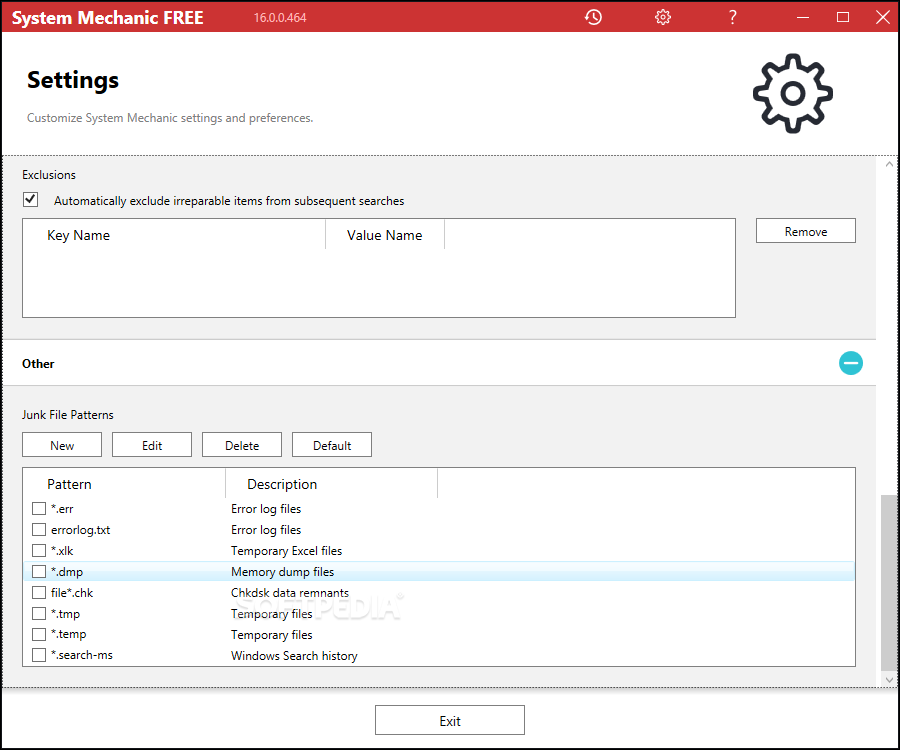Select the 'Memory dump files' description

click(x=282, y=572)
